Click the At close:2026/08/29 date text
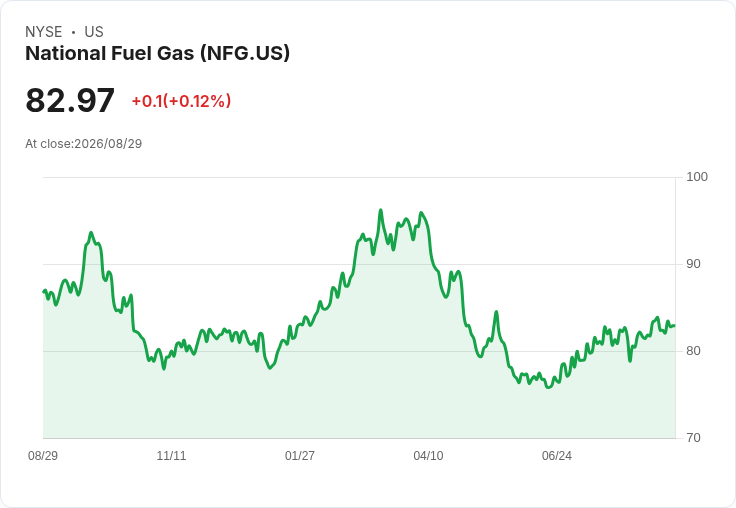Screen dimensions: 736x508 [84, 144]
